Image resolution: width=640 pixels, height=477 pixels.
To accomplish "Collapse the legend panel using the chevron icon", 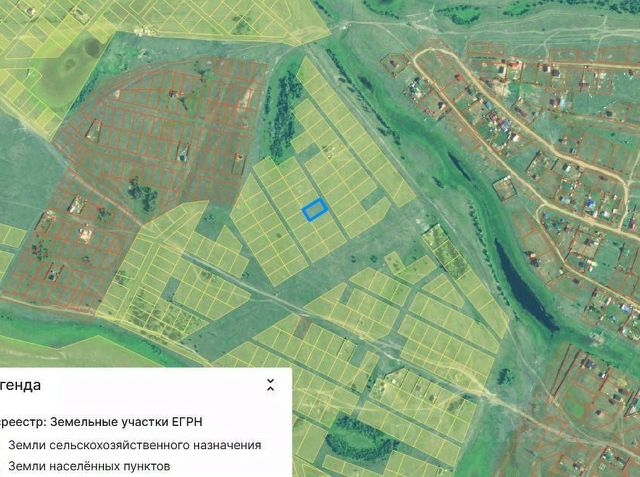I will point(270,385).
